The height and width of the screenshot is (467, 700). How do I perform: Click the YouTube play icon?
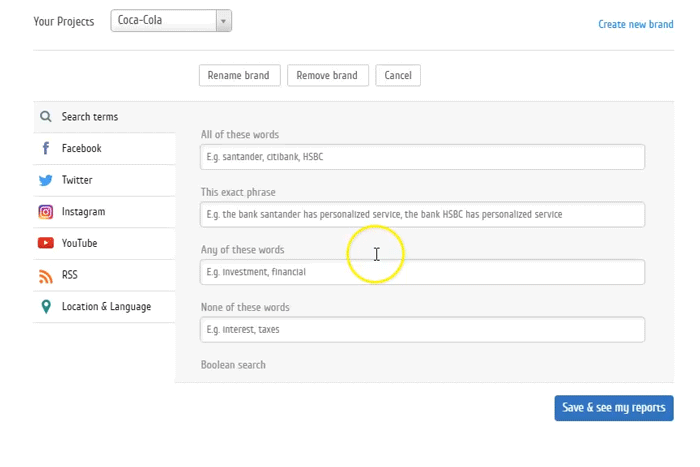pos(46,243)
